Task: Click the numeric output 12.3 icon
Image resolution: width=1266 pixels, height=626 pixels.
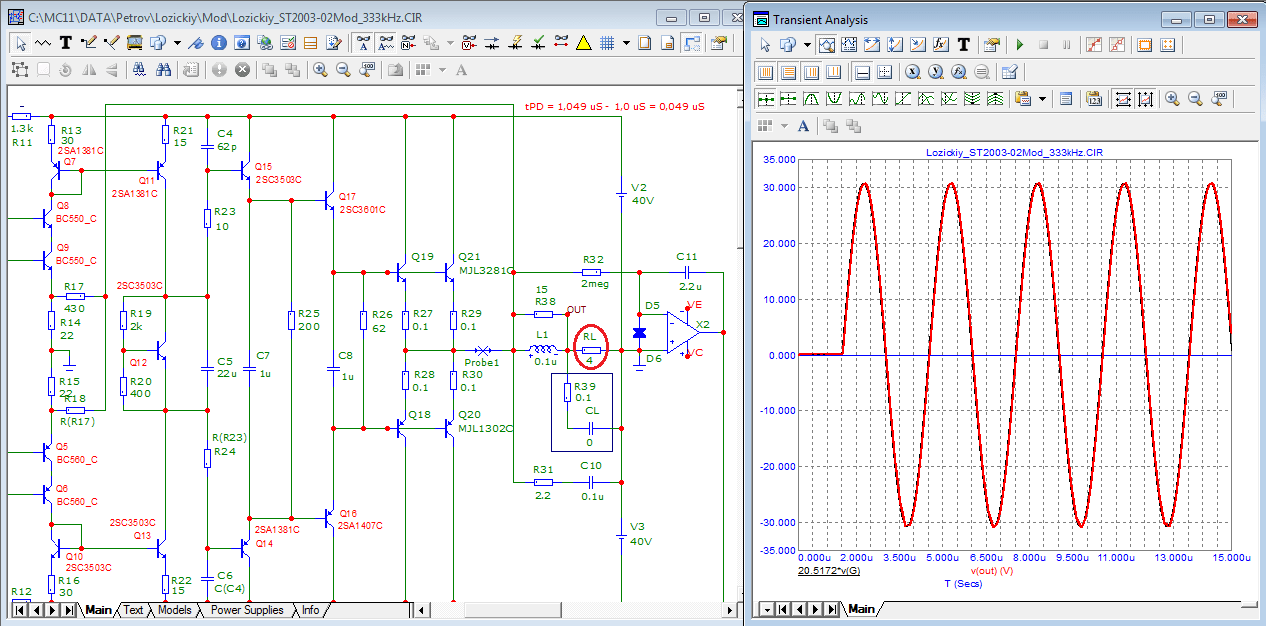Action: click(1094, 98)
